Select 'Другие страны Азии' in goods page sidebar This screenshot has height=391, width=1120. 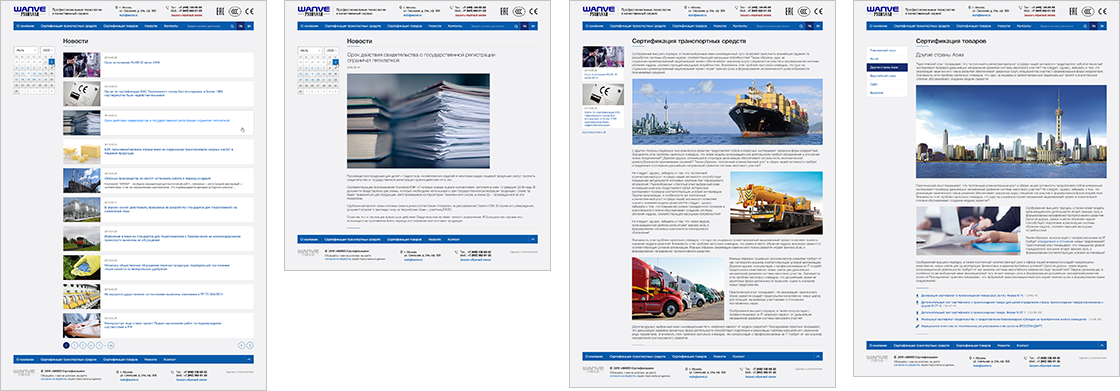click(886, 66)
